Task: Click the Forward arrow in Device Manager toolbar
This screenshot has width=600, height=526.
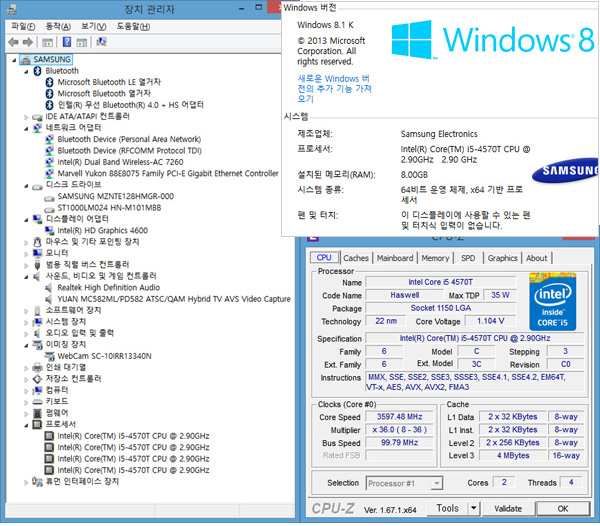Action: coord(28,42)
